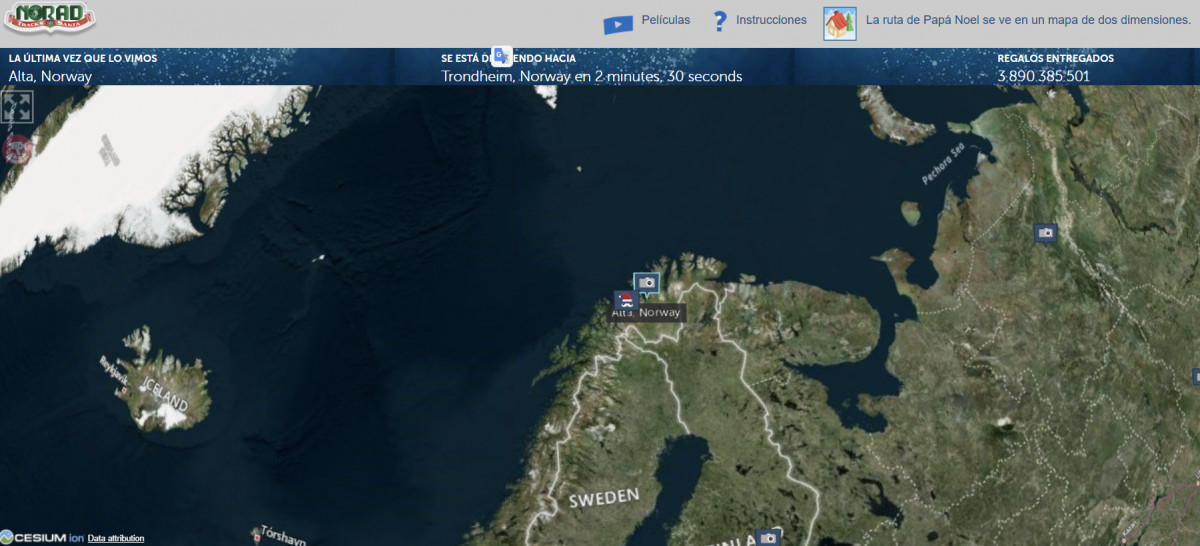
Task: Click the Cesium ion logo
Action: [42, 538]
